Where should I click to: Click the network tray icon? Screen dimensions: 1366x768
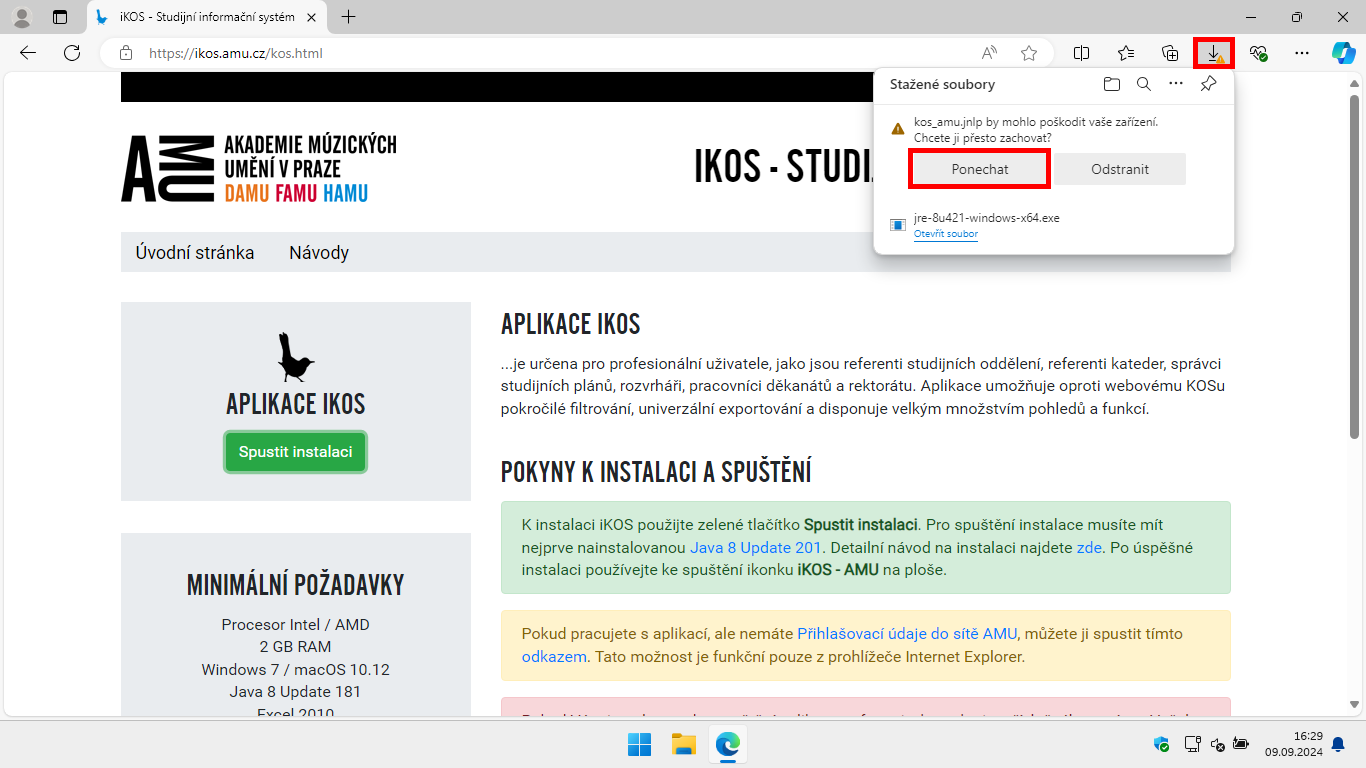coord(1191,744)
